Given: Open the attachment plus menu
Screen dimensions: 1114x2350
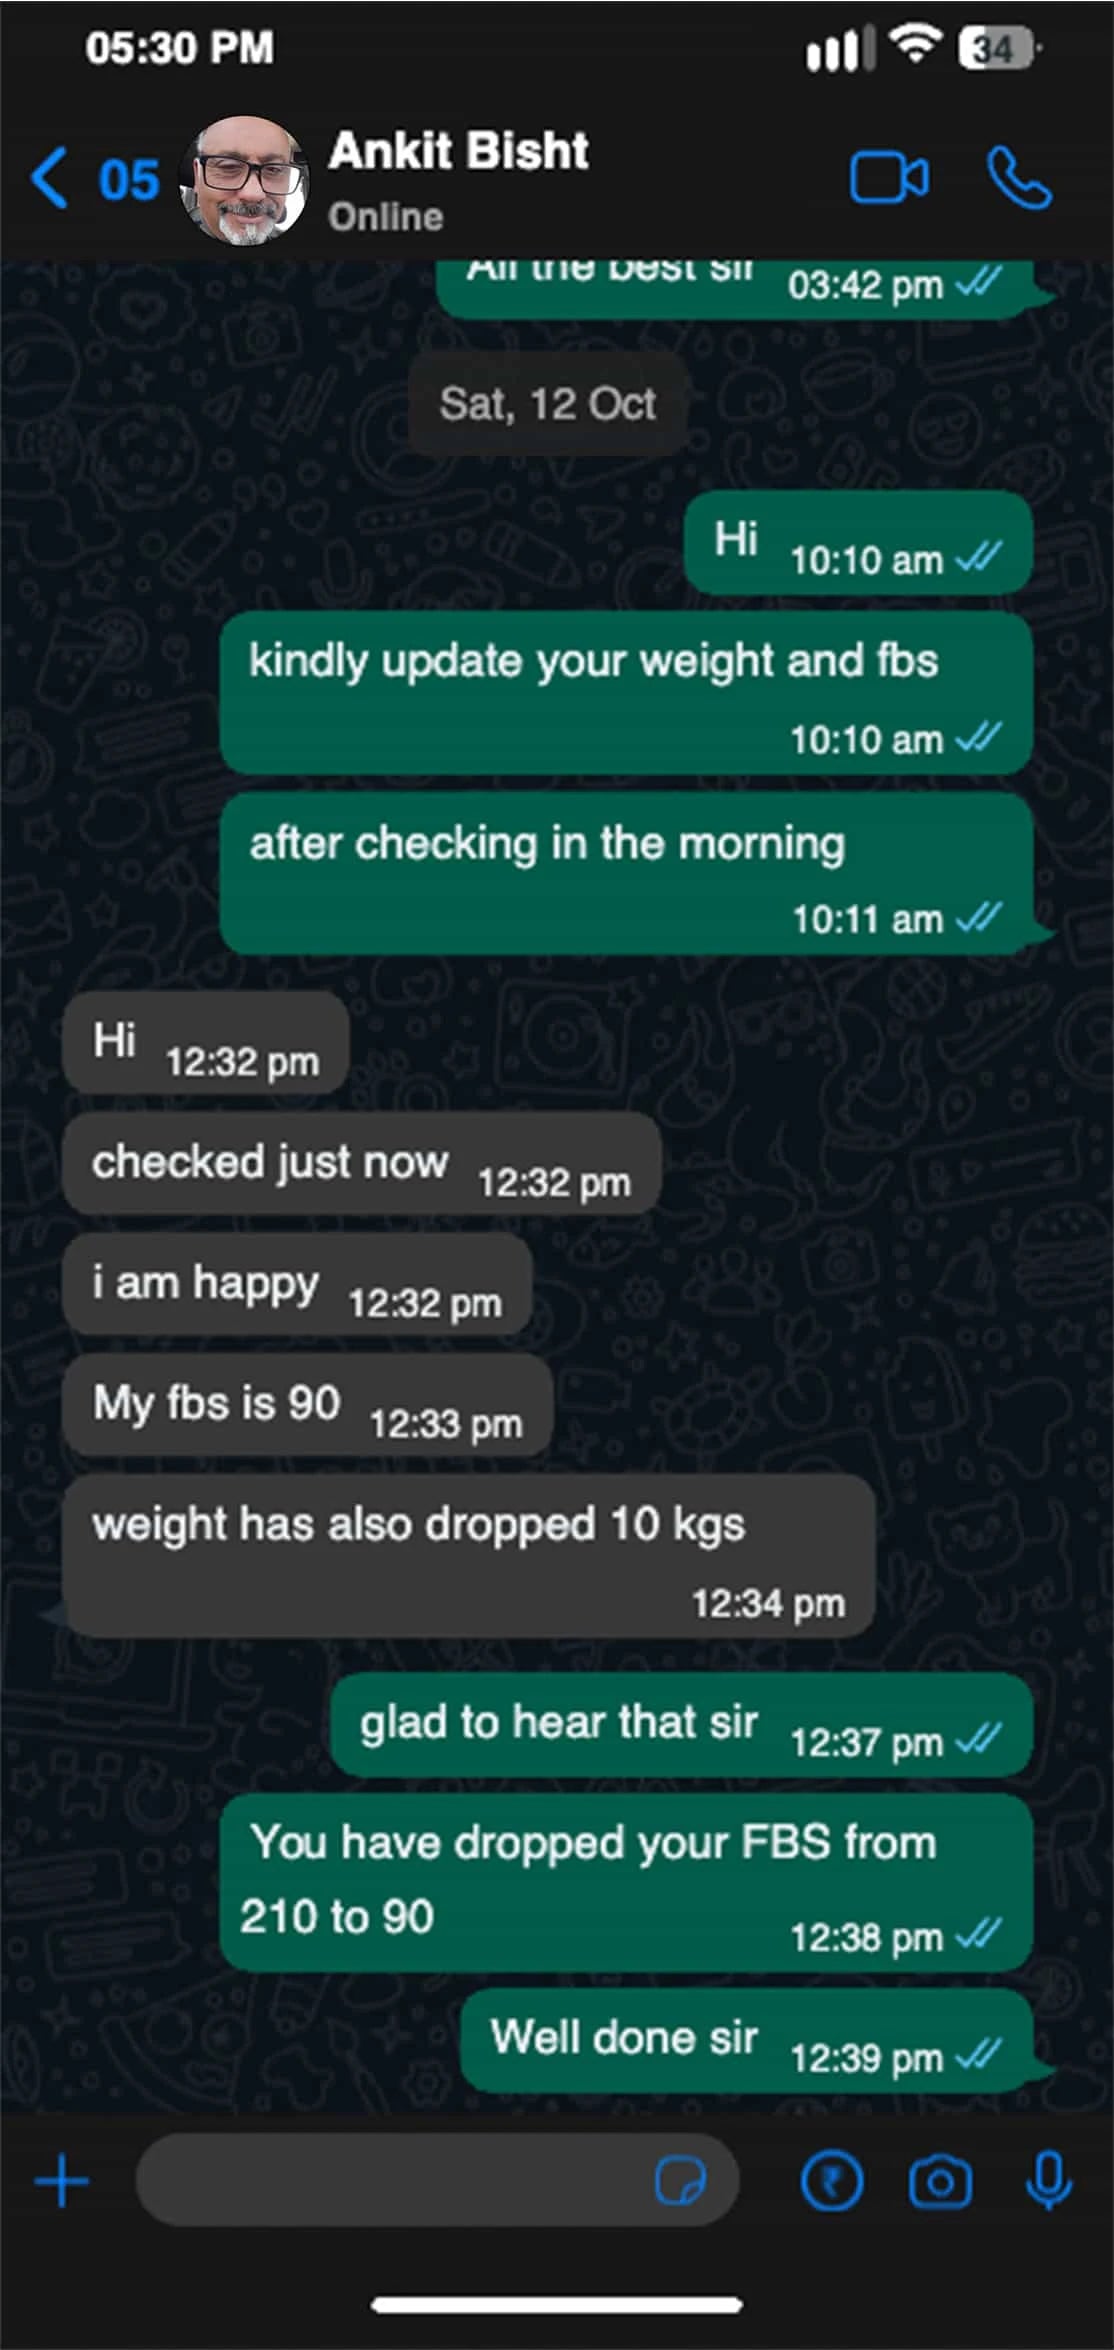Looking at the screenshot, I should (x=62, y=2181).
